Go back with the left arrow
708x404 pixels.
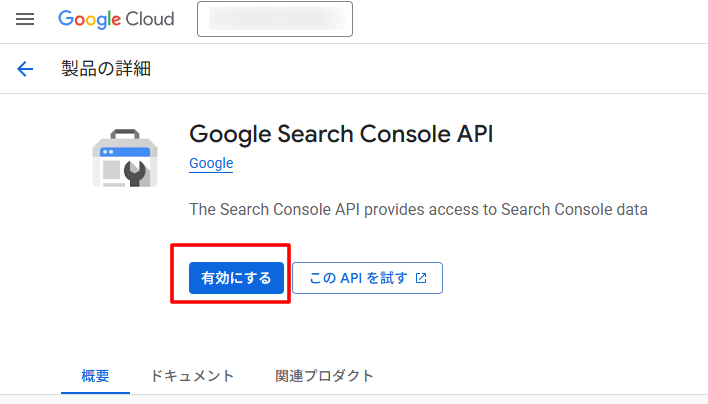[x=25, y=69]
